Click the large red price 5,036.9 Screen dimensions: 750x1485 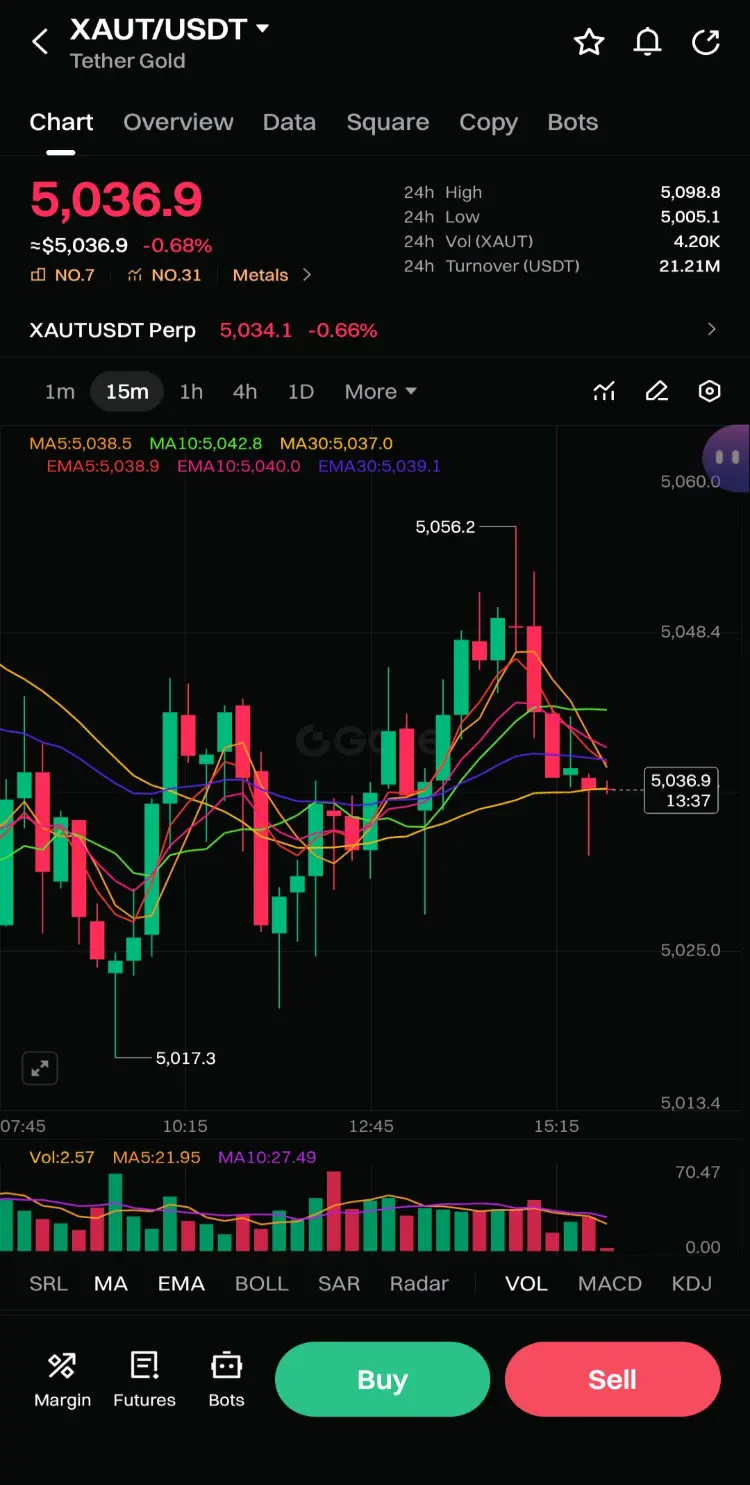tap(116, 200)
